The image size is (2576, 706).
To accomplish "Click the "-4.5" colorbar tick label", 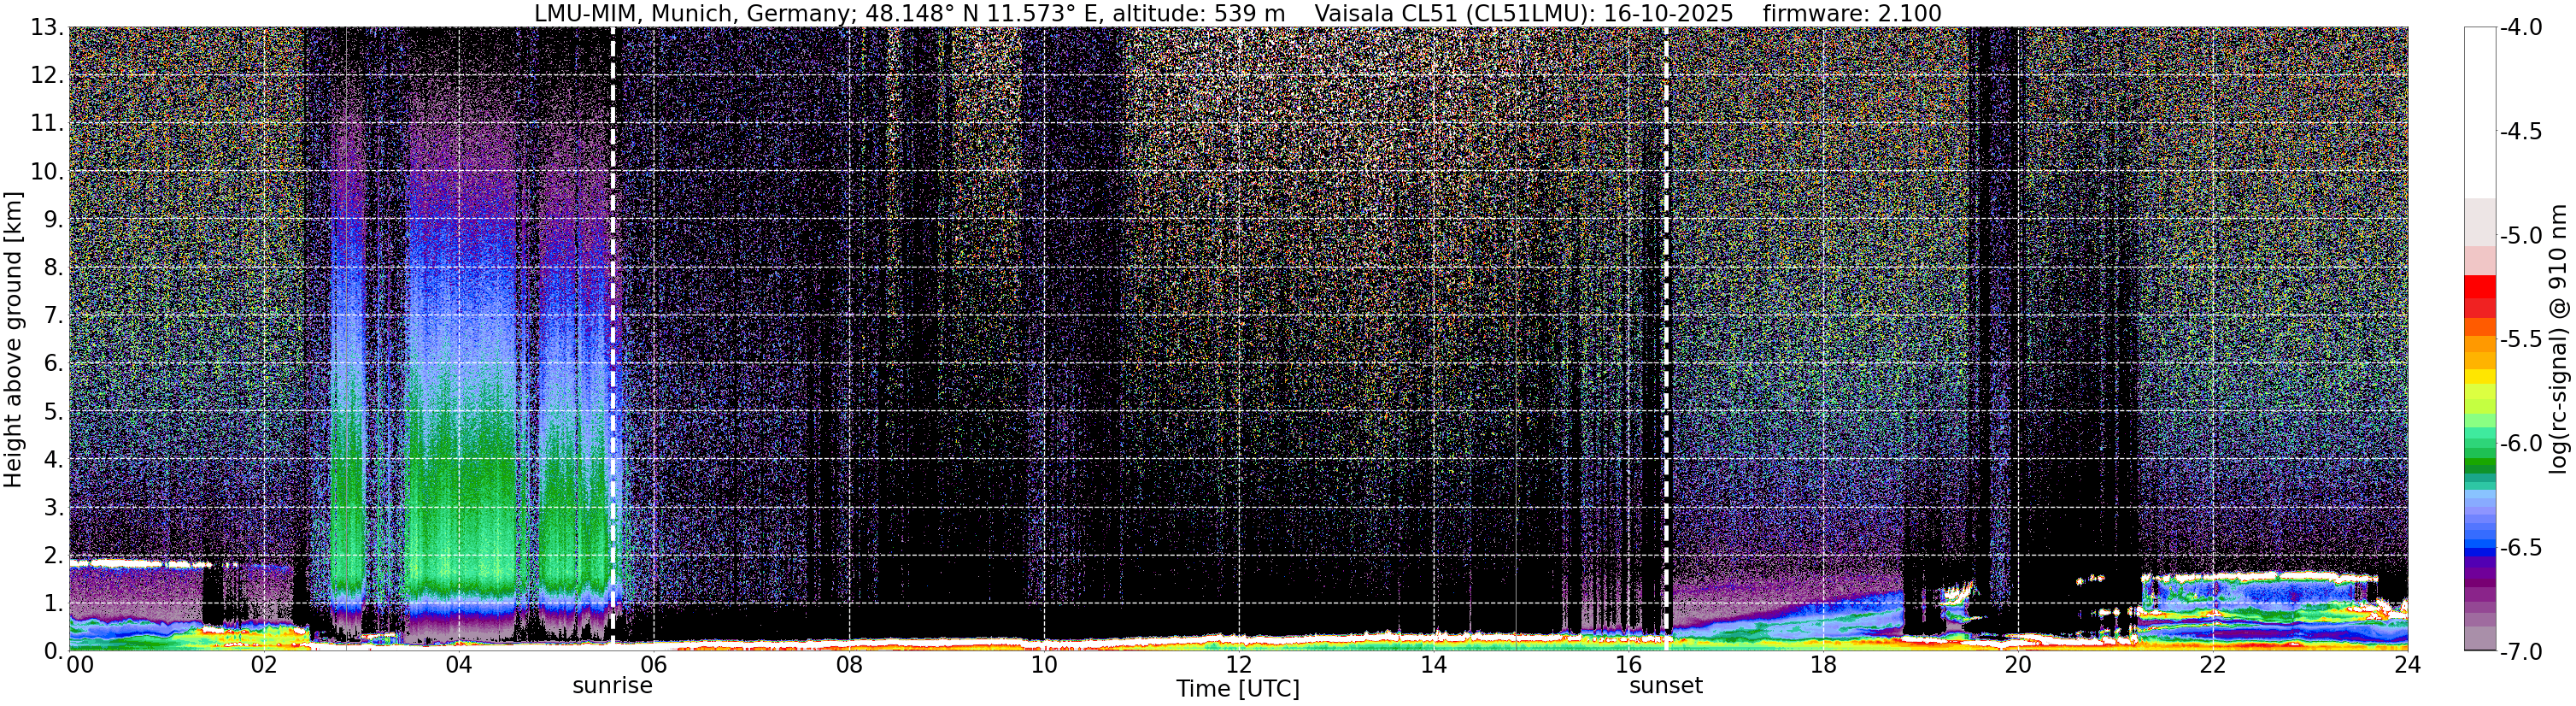I will [x=2521, y=131].
